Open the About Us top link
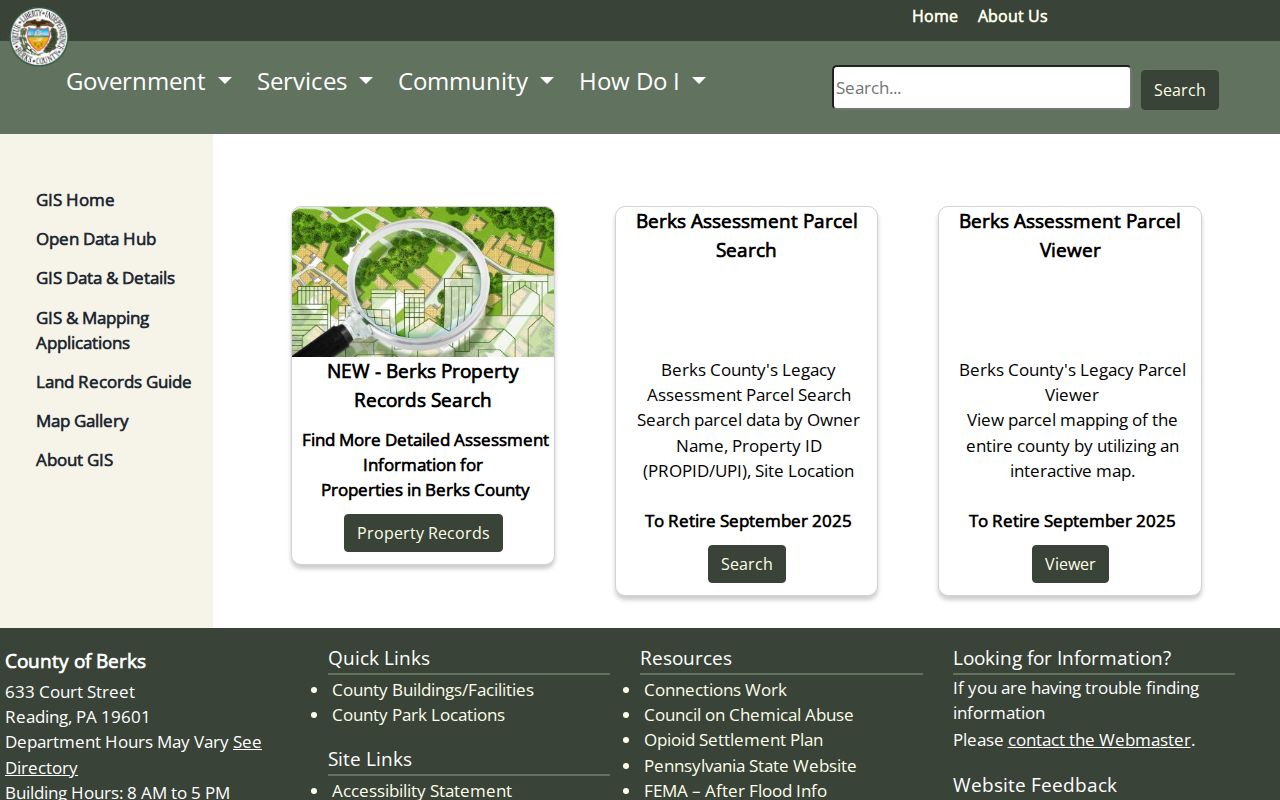Screen dimensions: 1280x800 click(x=1012, y=16)
